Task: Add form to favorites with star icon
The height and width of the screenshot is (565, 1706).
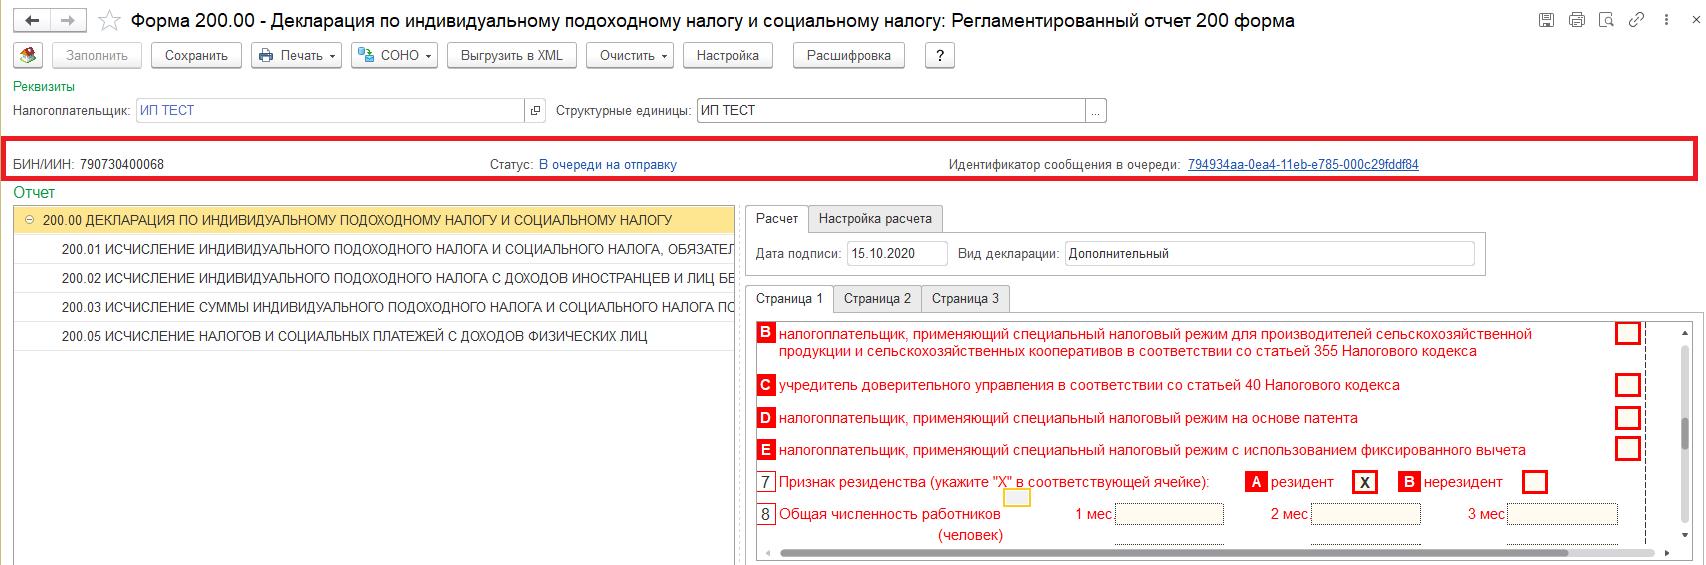Action: coord(110,21)
